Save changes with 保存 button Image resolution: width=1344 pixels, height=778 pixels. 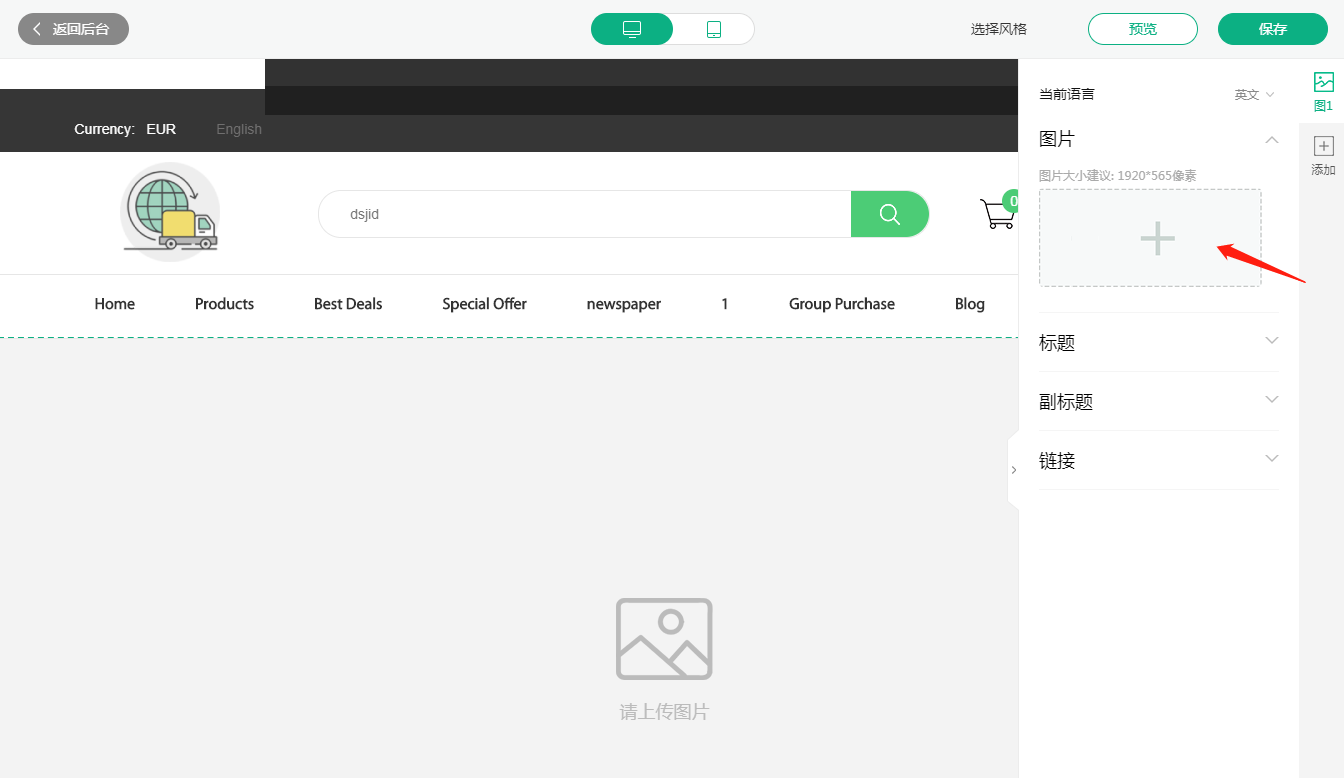coord(1272,29)
